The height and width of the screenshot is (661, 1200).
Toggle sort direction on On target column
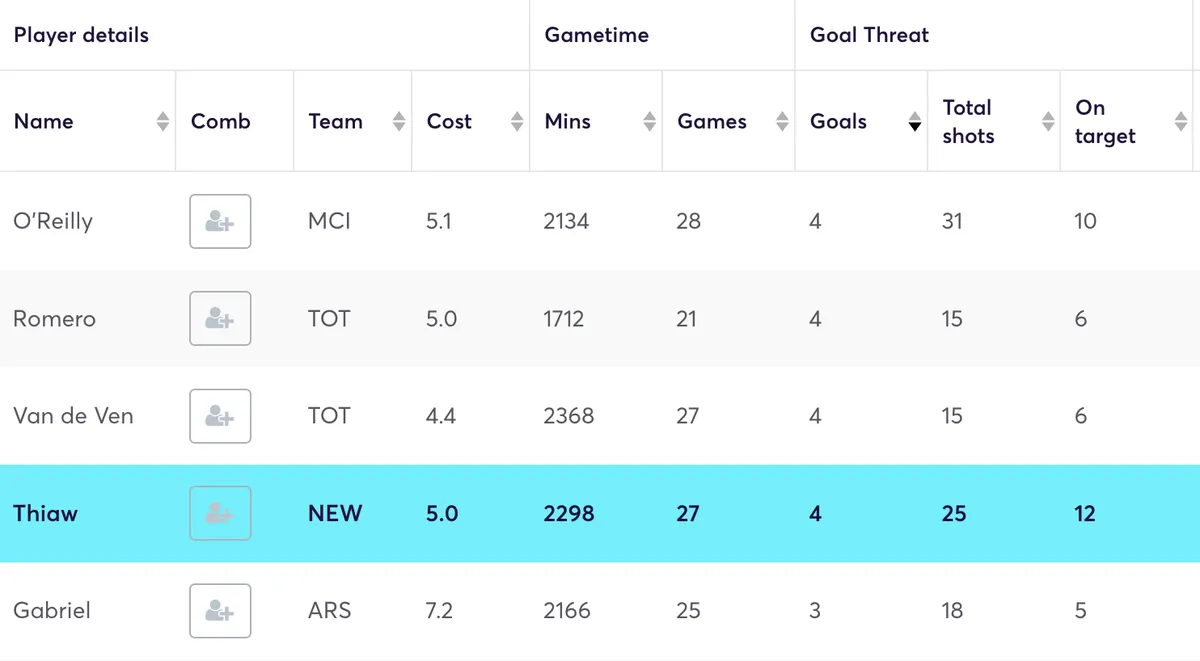tap(1181, 121)
